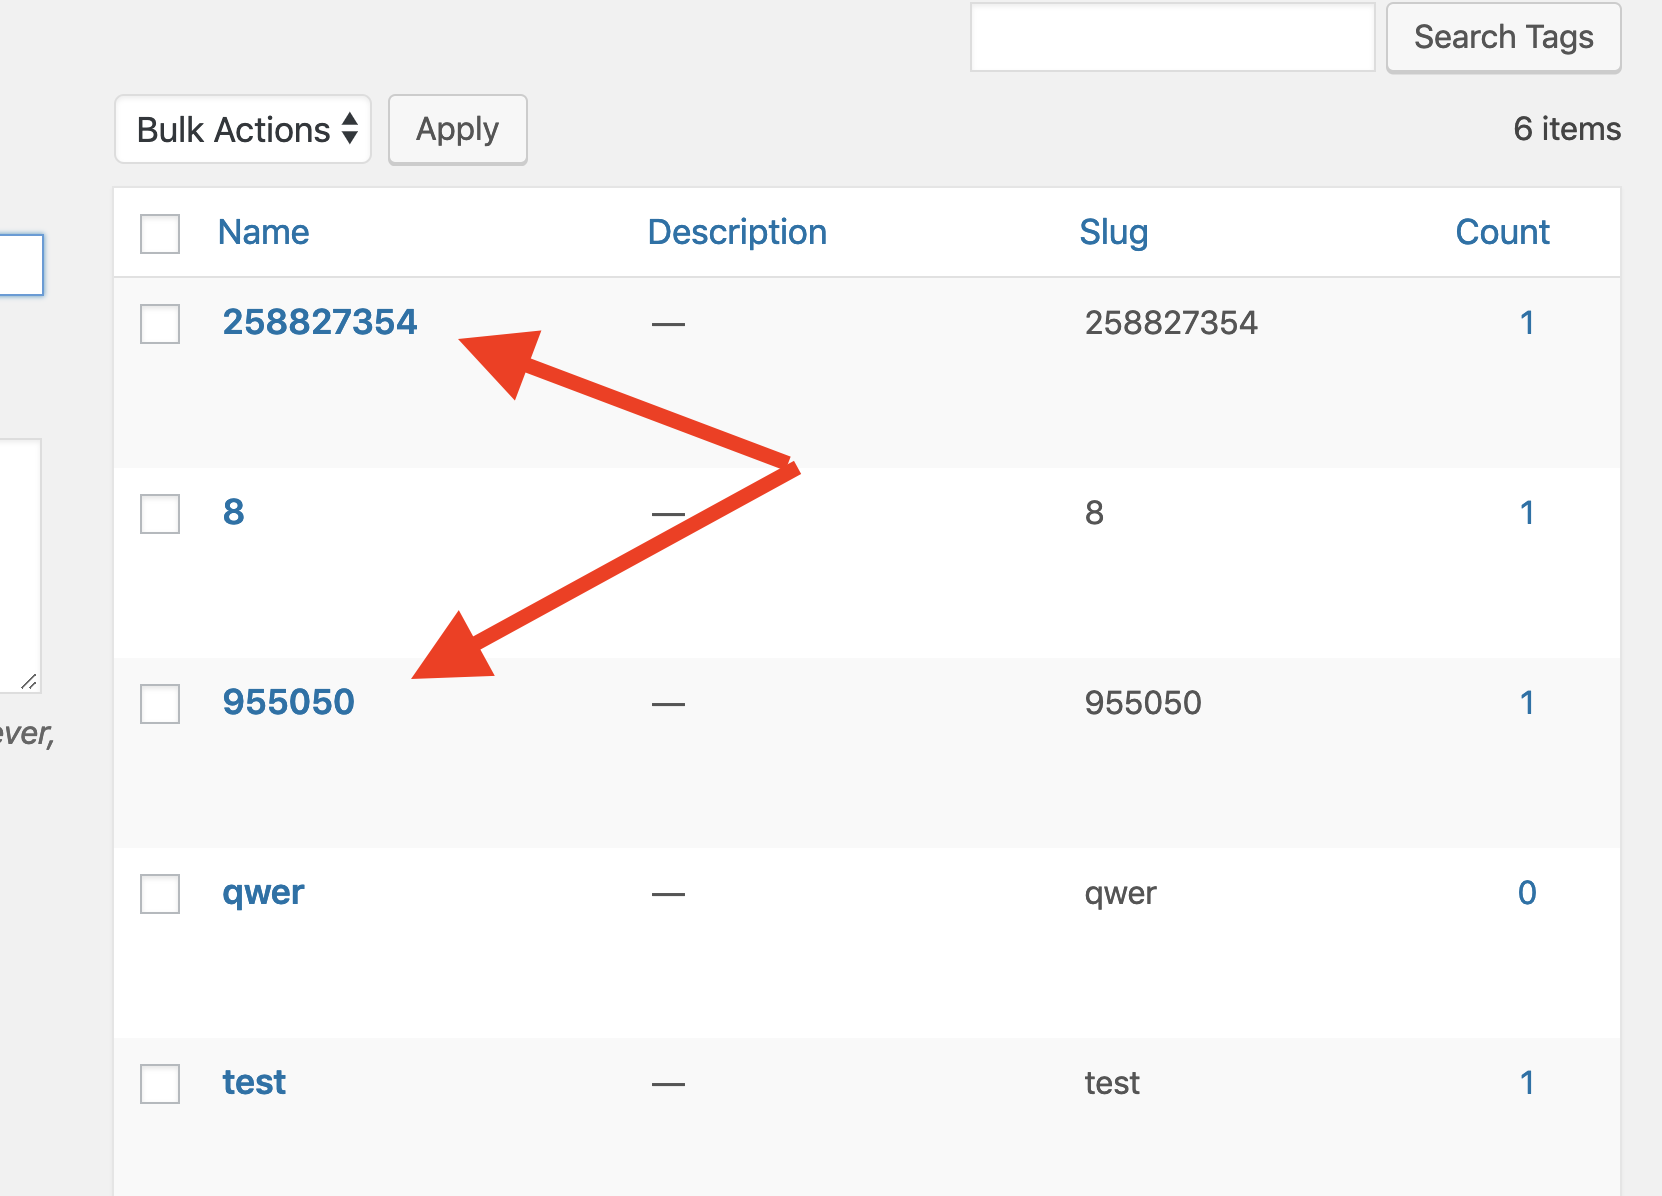View posts count for tag 258827354
1662x1196 pixels.
[1527, 322]
